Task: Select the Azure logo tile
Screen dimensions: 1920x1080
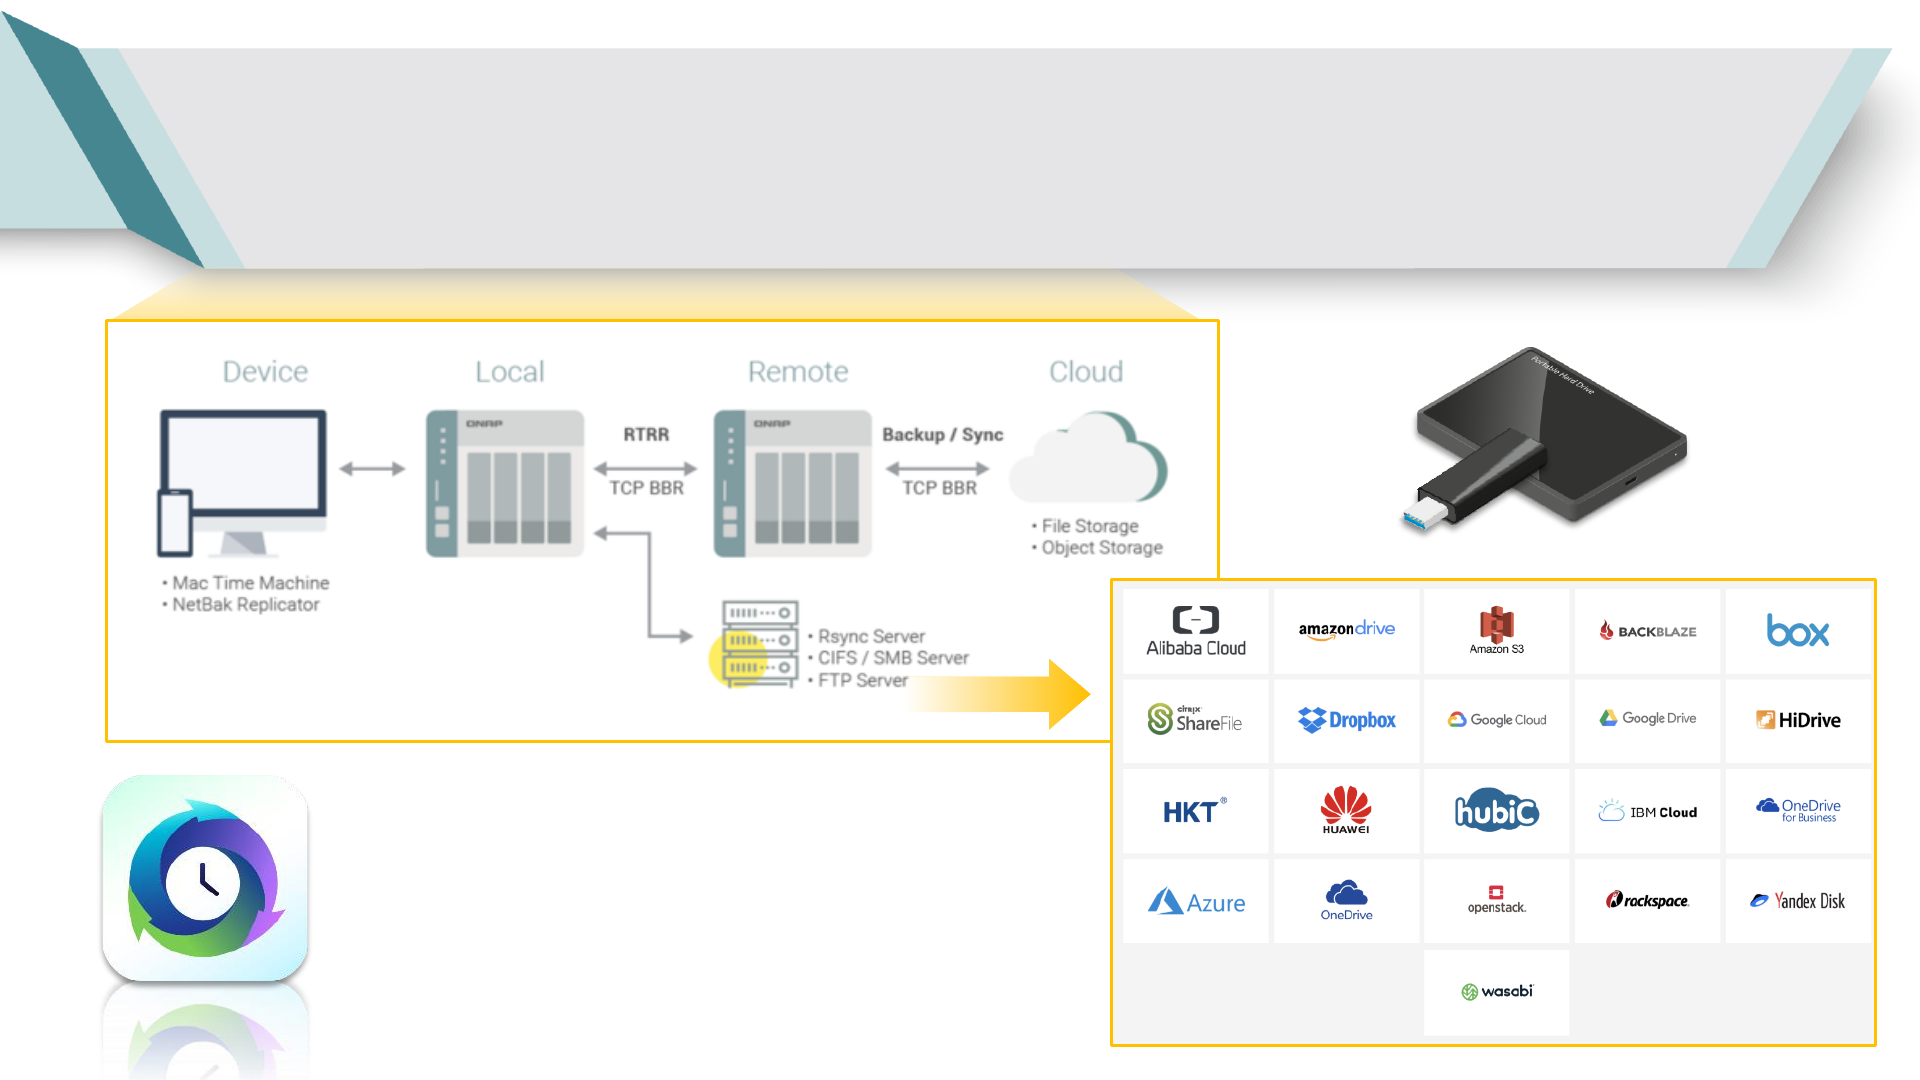Action: [1196, 902]
